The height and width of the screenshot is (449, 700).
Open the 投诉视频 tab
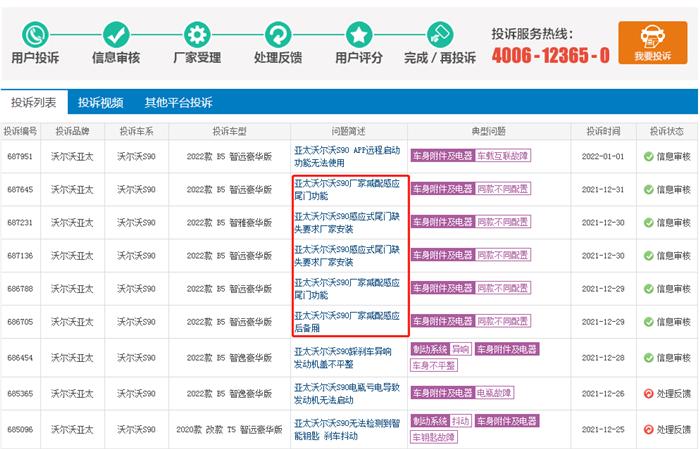click(x=100, y=103)
